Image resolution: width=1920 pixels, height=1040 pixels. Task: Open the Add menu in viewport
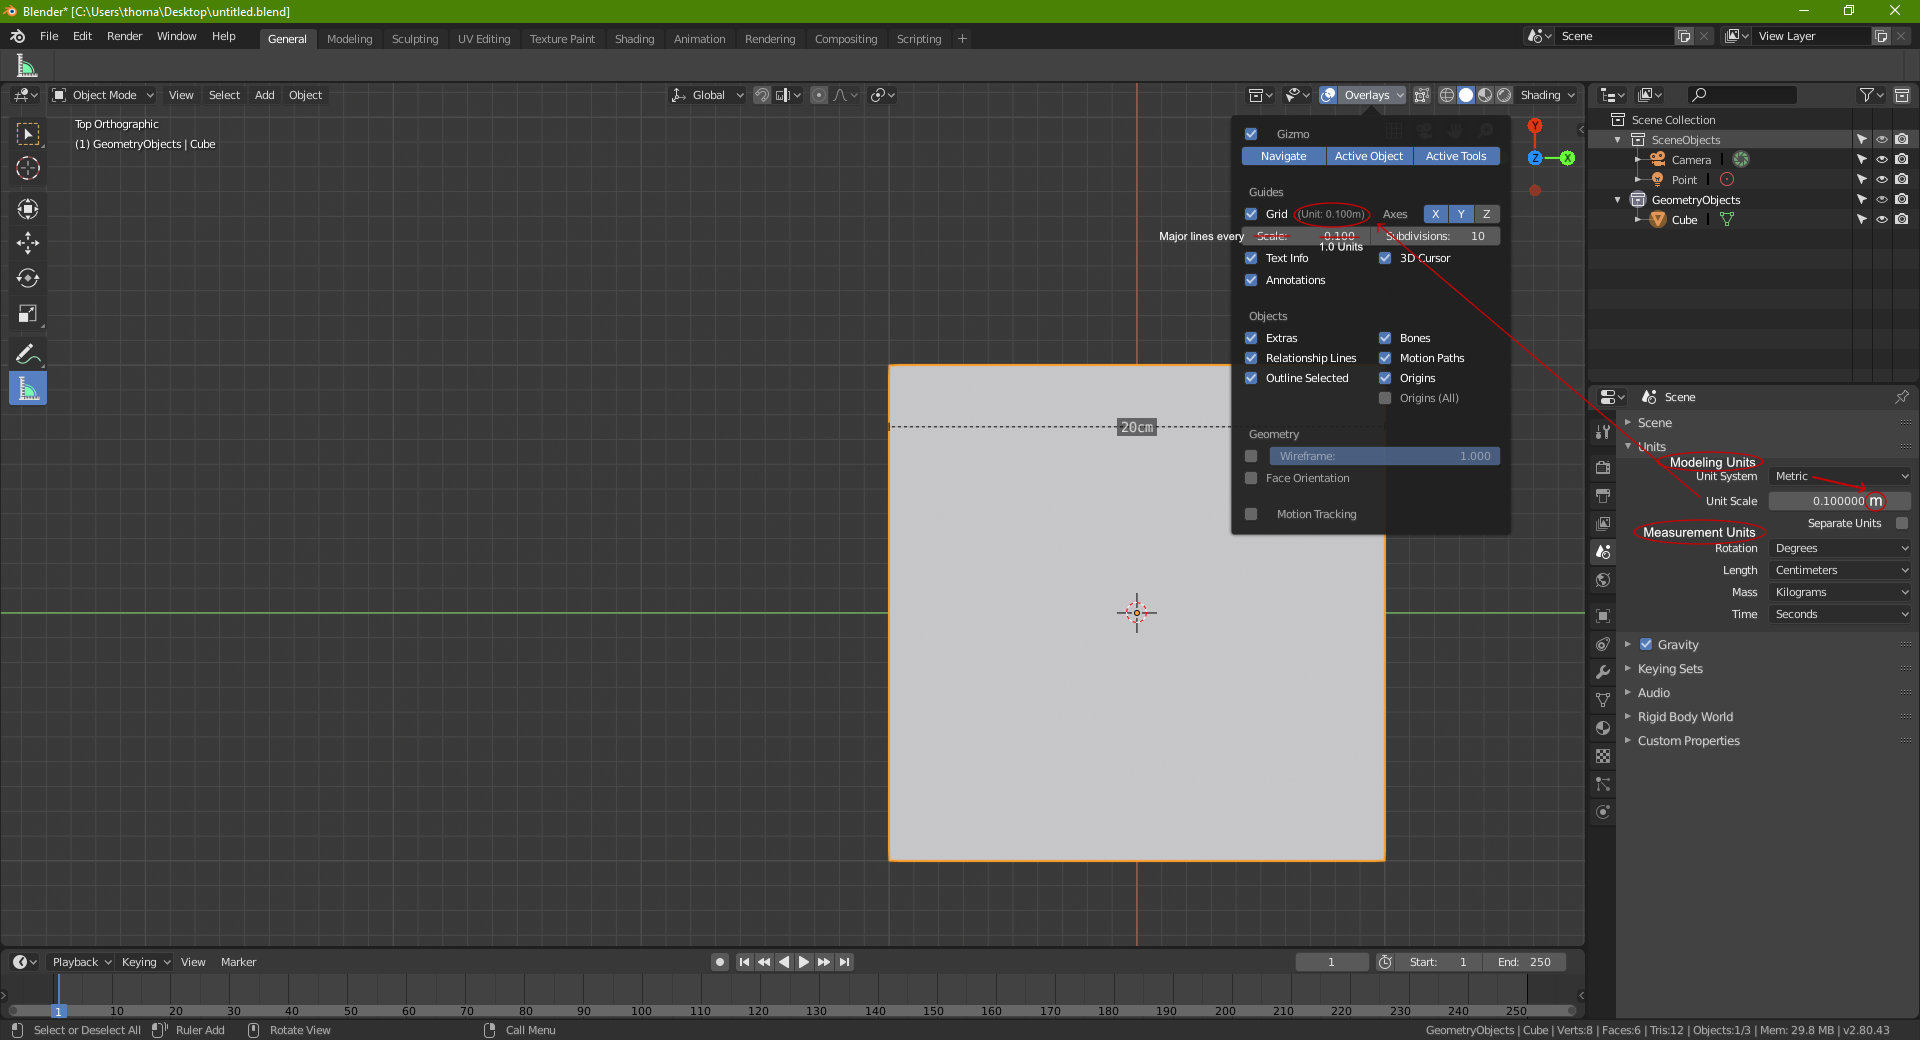264,95
